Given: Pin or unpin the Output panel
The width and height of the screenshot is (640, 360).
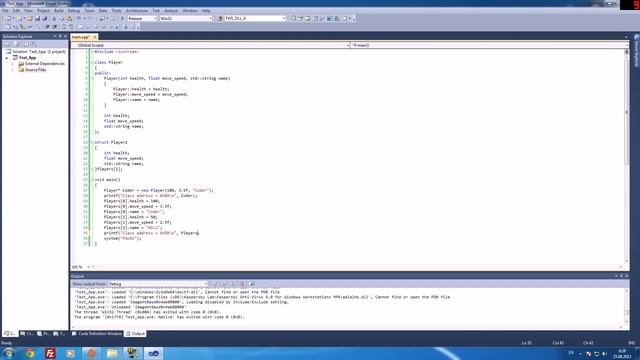Looking at the screenshot, I should pyautogui.click(x=621, y=276).
